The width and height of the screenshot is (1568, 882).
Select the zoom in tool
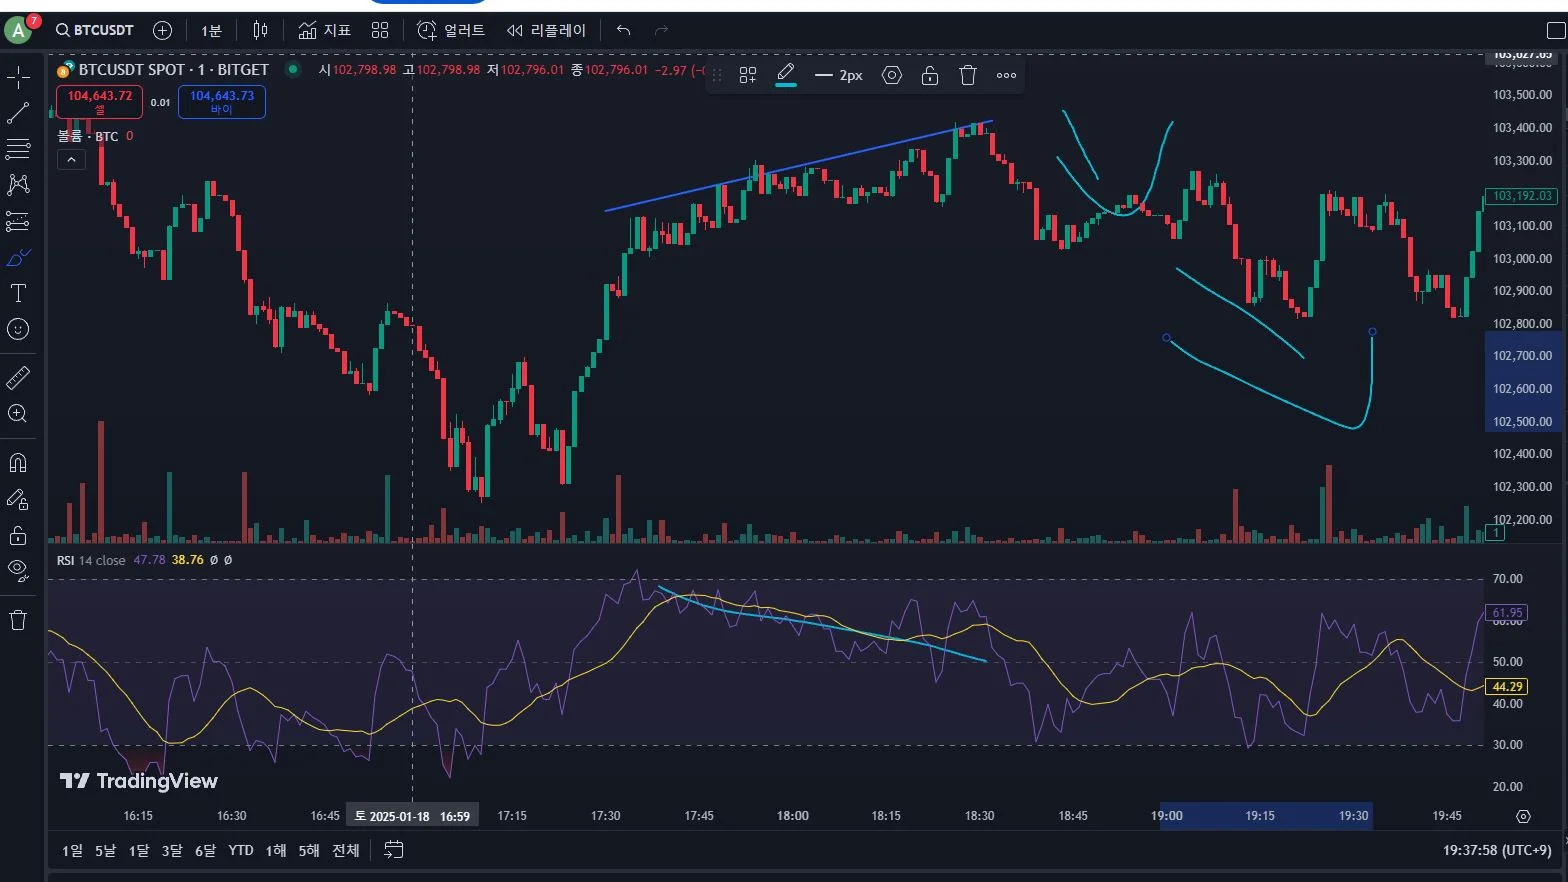(x=18, y=414)
